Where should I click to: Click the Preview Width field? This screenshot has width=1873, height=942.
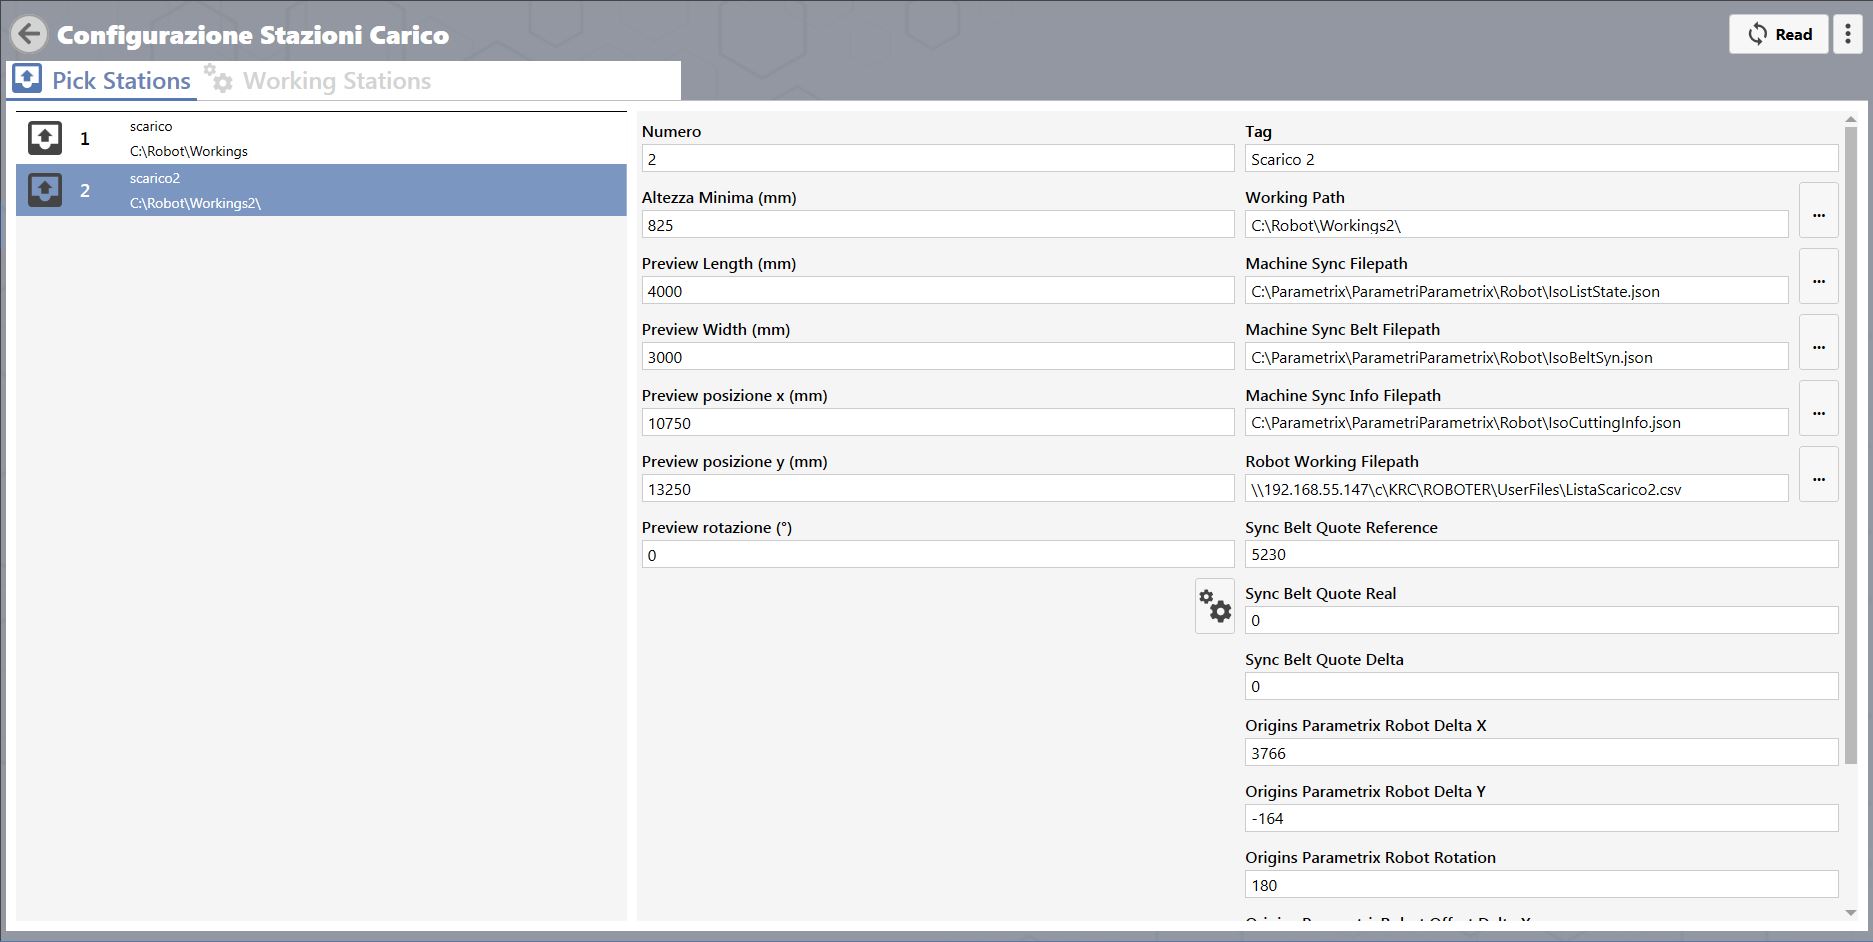pyautogui.click(x=938, y=357)
